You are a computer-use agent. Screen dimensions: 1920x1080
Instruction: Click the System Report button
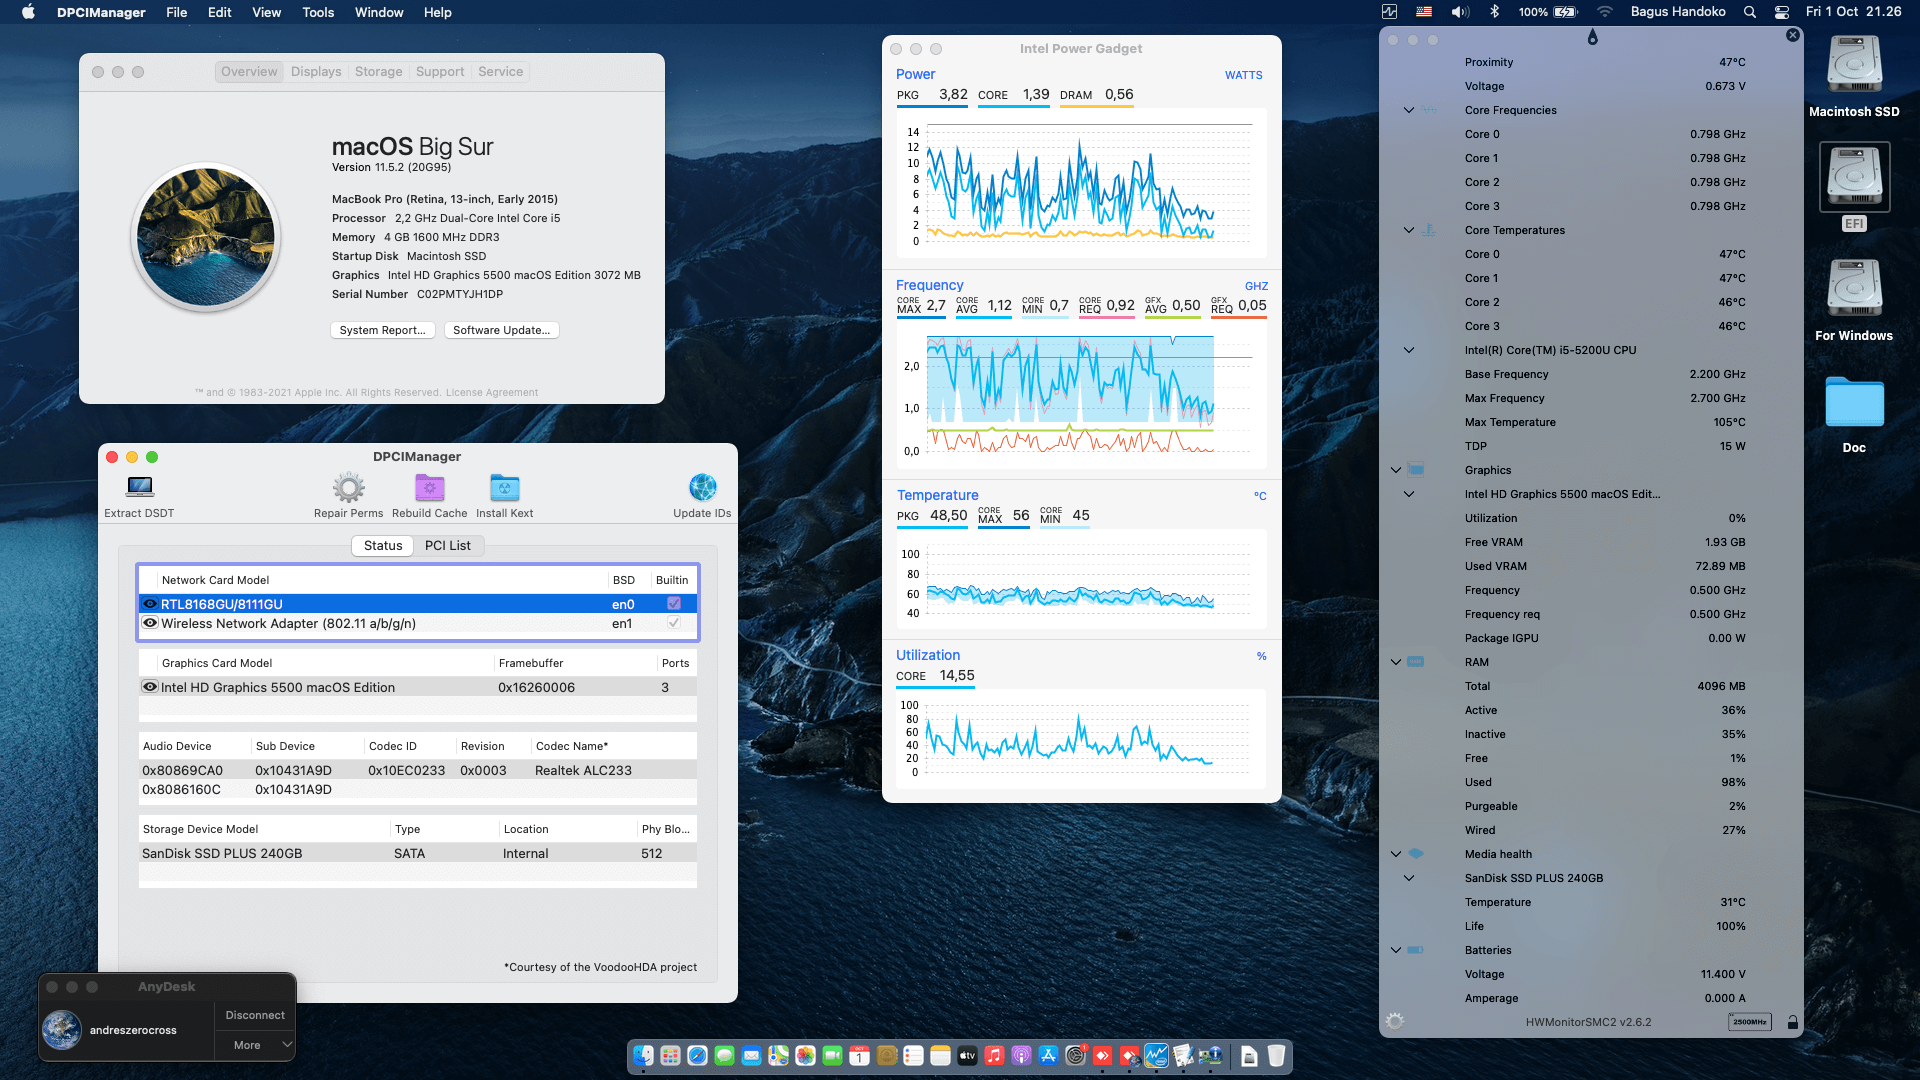point(382,330)
